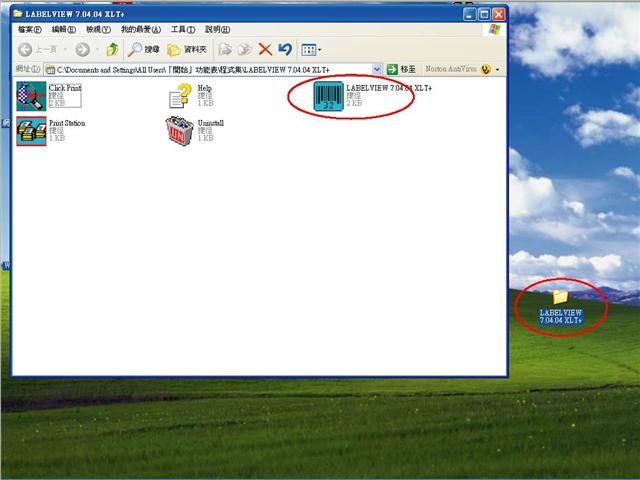The width and height of the screenshot is (640, 480).
Task: Expand the Back button history arrow
Action: coord(65,50)
